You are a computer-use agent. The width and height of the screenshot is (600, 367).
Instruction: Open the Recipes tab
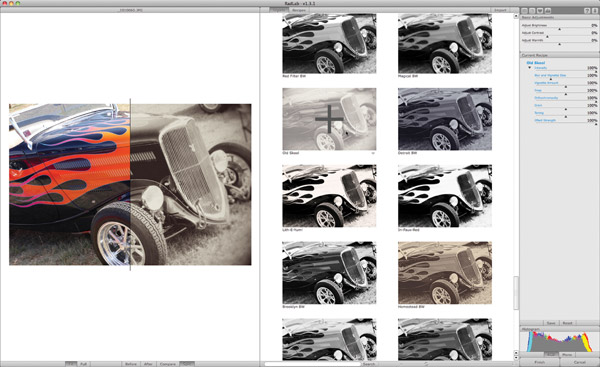299,10
